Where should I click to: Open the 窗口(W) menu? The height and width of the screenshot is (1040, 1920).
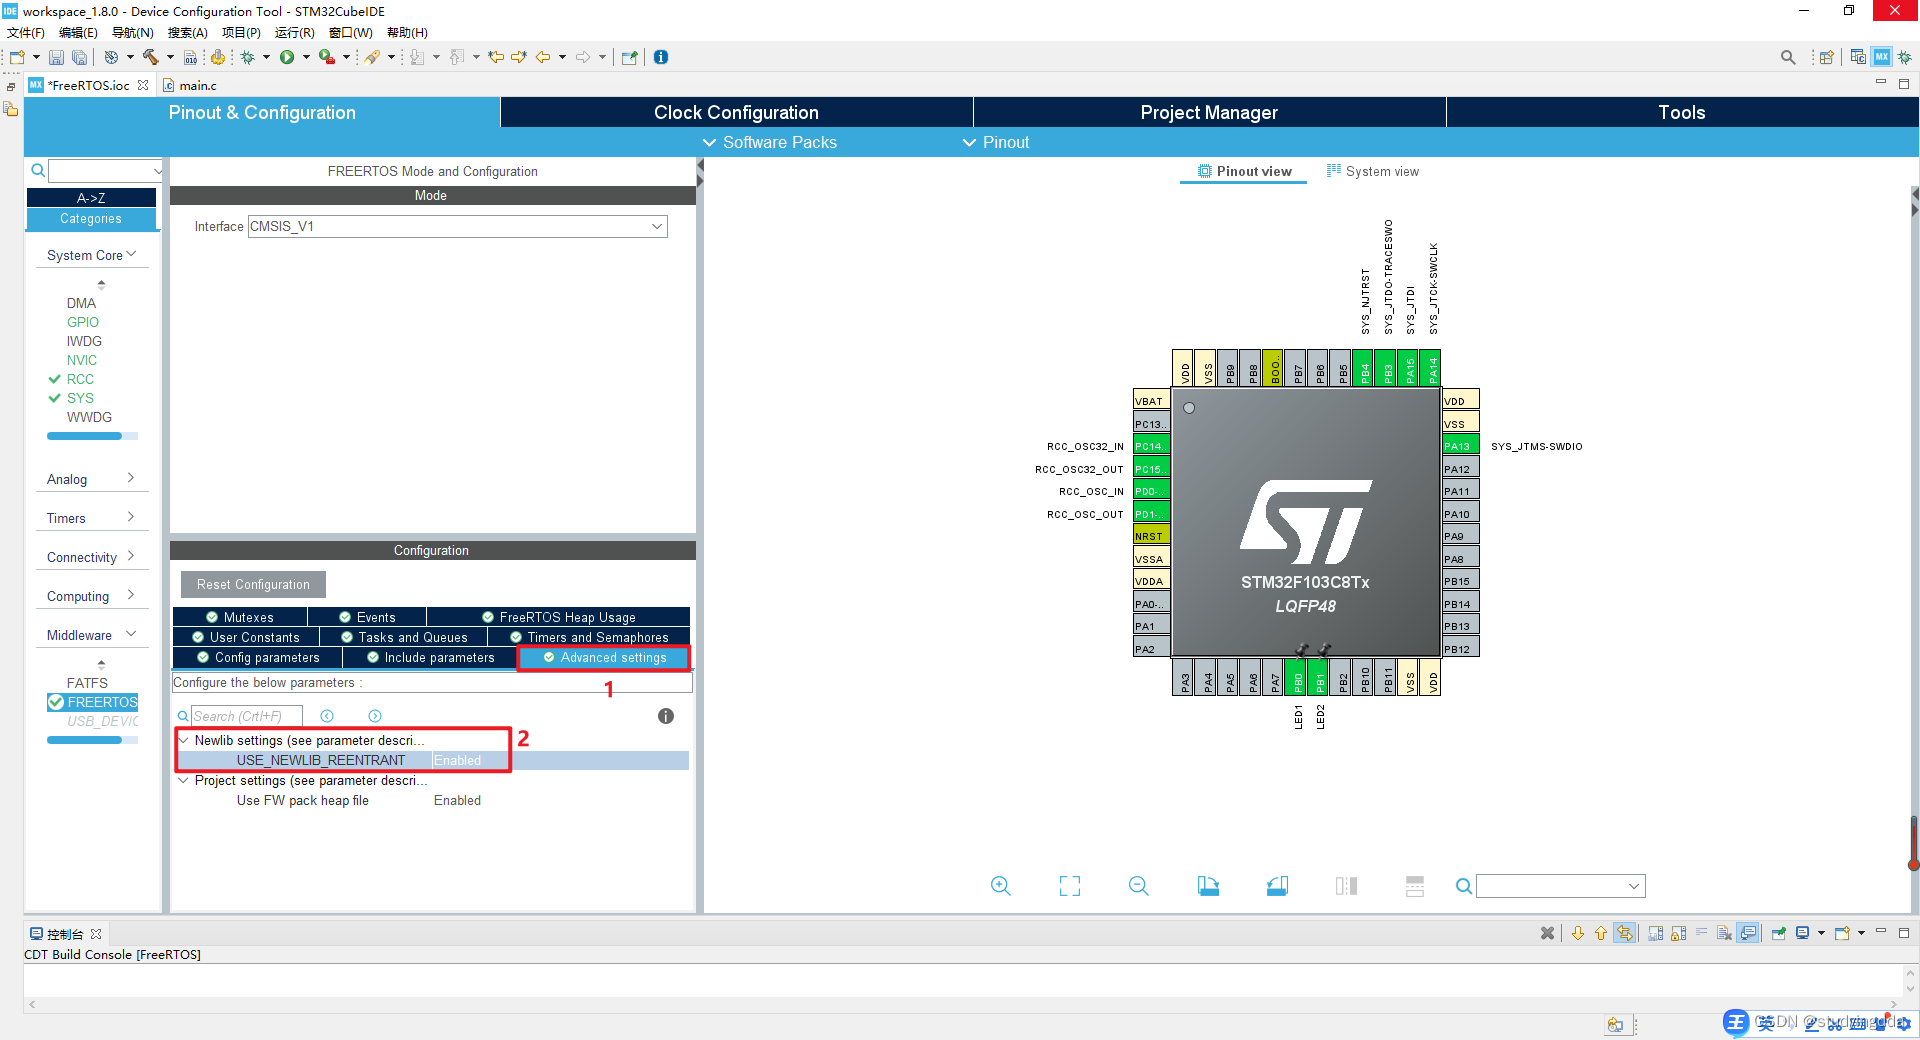[350, 33]
